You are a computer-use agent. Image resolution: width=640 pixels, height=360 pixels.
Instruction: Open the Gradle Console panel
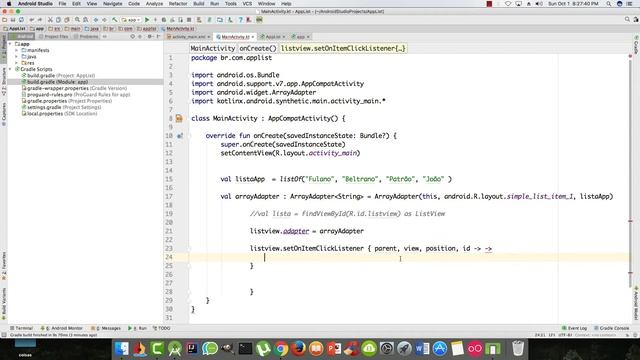pyautogui.click(x=612, y=328)
